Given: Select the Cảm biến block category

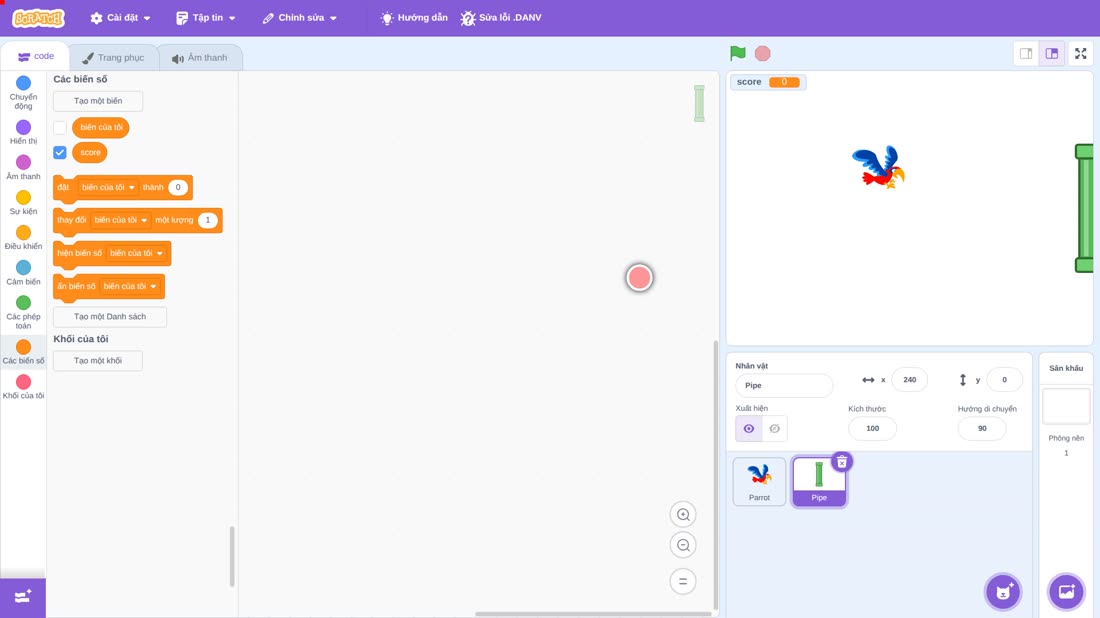Looking at the screenshot, I should [x=23, y=272].
